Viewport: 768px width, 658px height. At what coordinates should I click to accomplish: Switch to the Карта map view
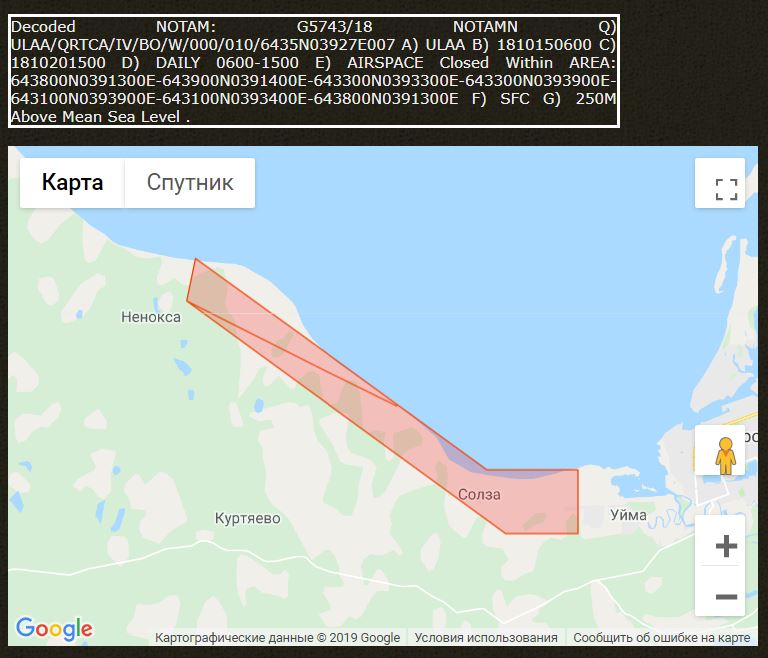point(72,183)
